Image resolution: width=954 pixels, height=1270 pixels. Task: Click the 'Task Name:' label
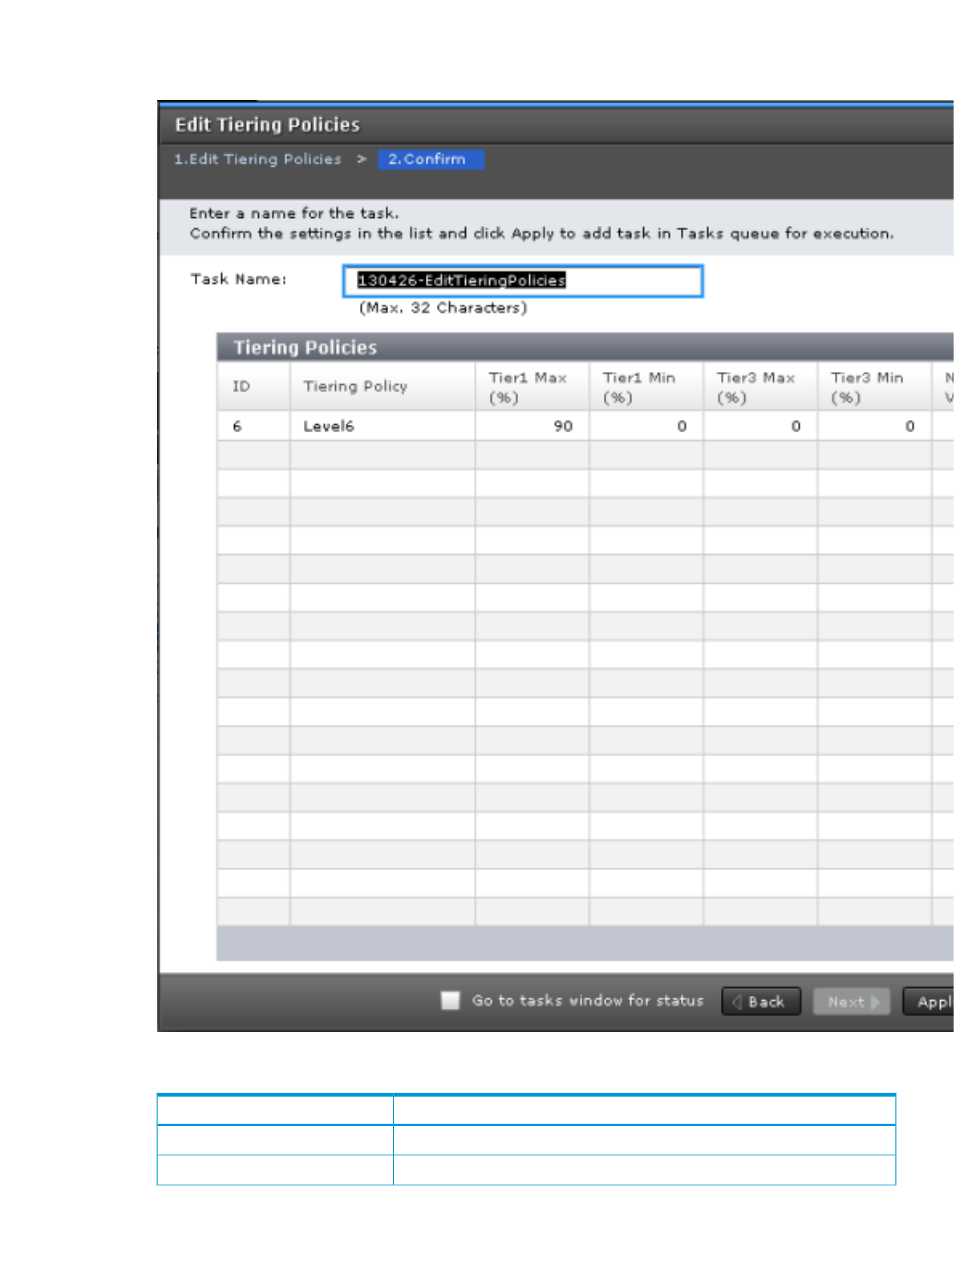coord(239,279)
